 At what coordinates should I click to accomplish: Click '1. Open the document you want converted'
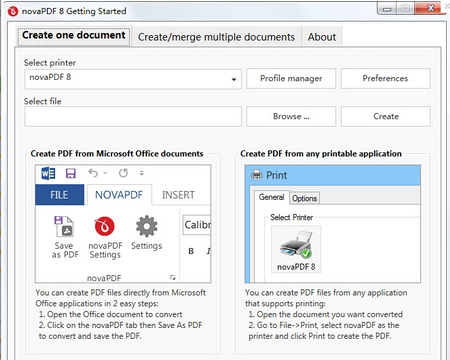[x=326, y=314]
